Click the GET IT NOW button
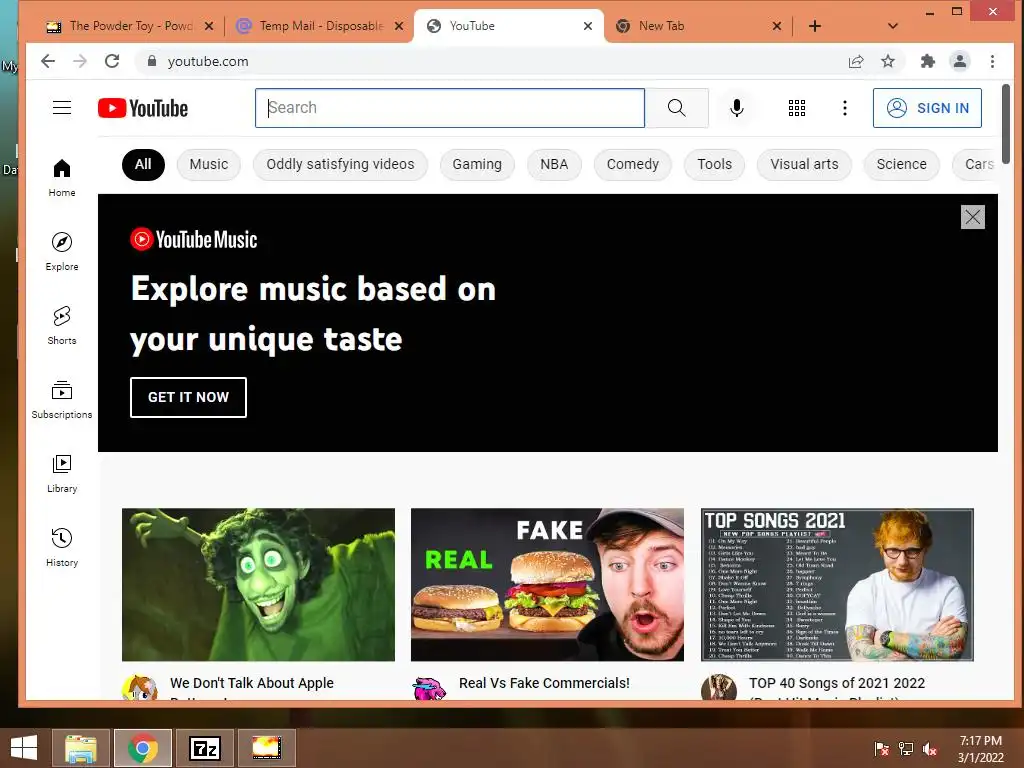The width and height of the screenshot is (1024, 768). point(188,397)
